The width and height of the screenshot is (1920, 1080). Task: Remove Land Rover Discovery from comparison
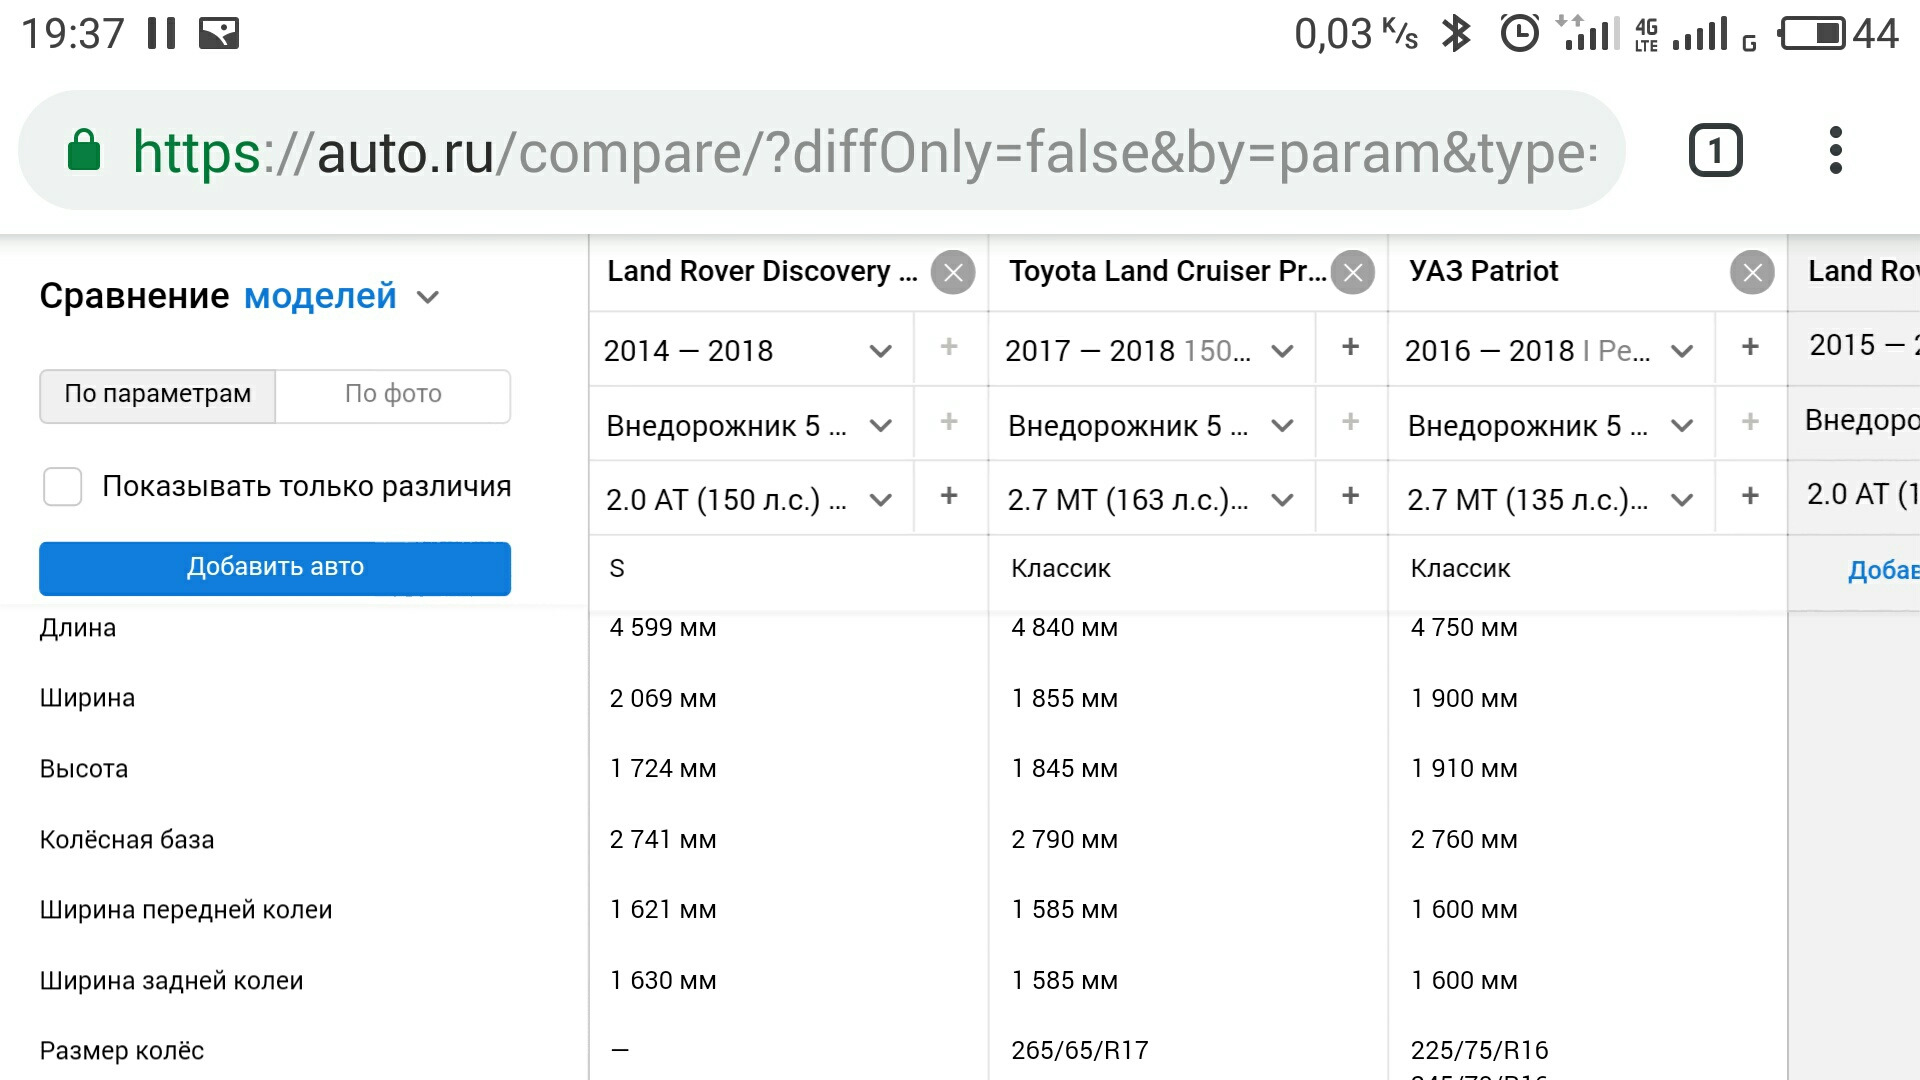(952, 272)
